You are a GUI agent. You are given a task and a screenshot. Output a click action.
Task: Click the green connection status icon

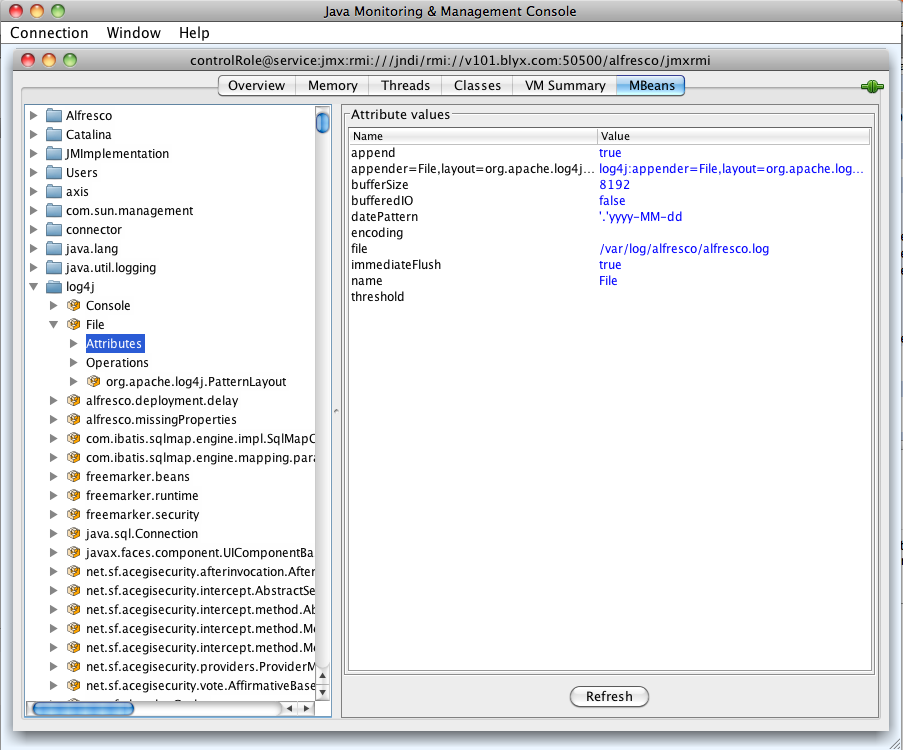(872, 86)
